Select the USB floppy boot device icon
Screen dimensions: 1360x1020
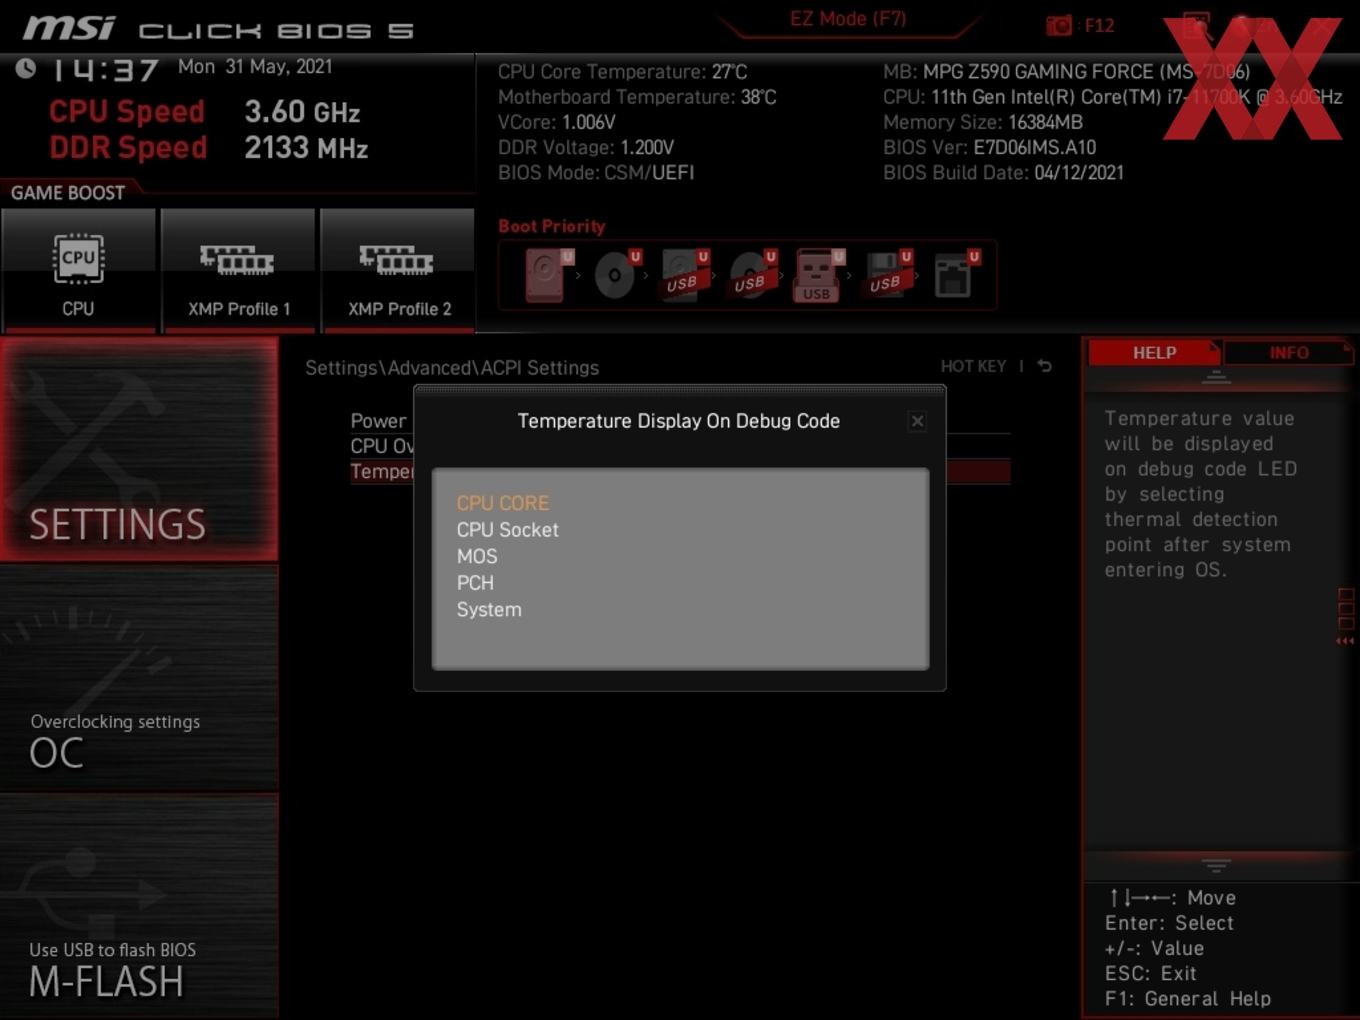click(x=888, y=275)
